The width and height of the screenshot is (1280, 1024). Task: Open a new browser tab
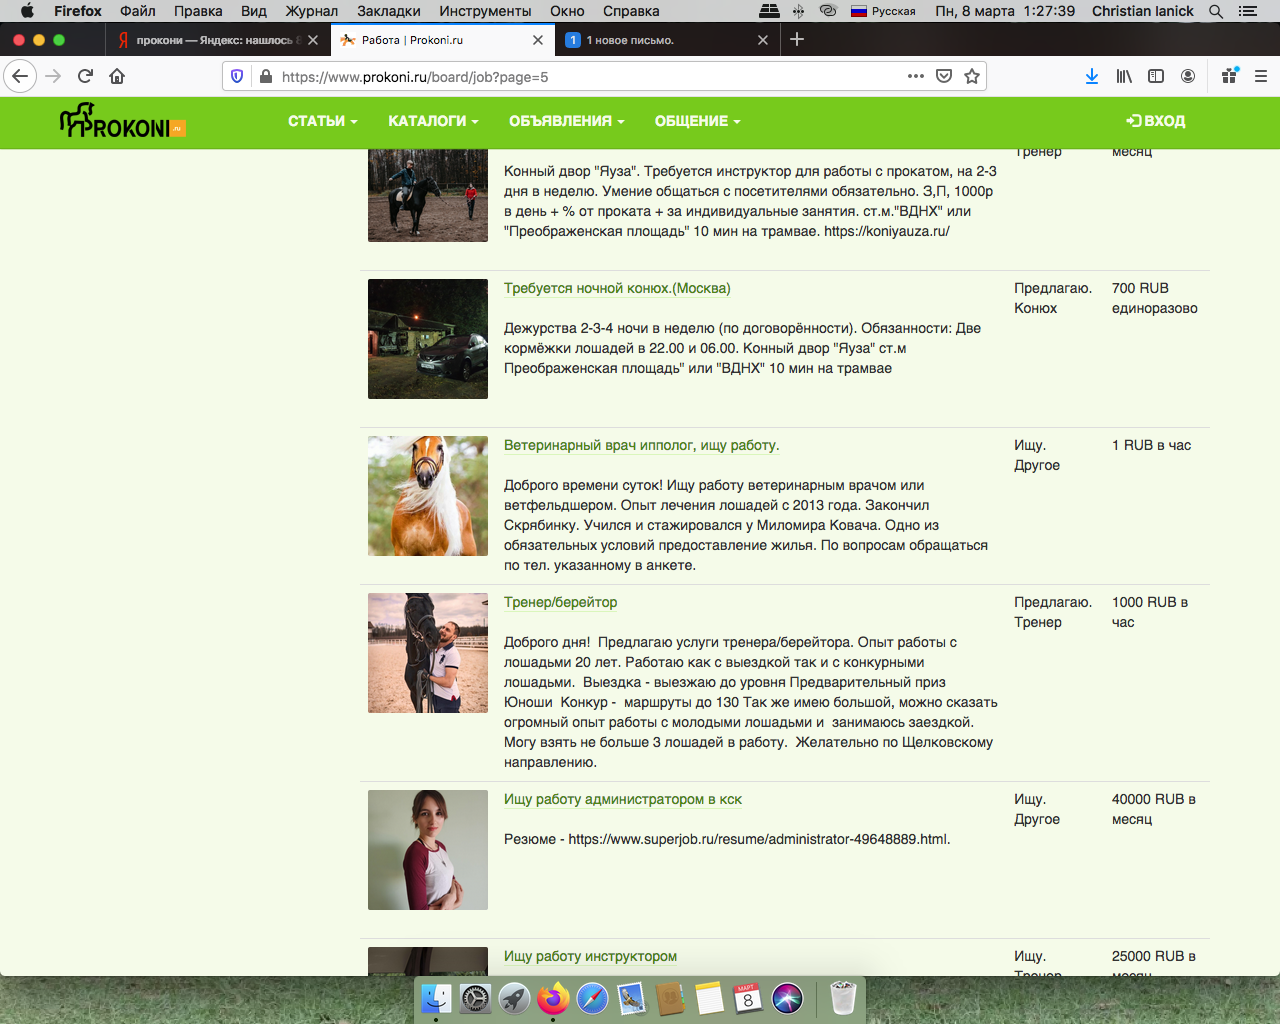(797, 39)
